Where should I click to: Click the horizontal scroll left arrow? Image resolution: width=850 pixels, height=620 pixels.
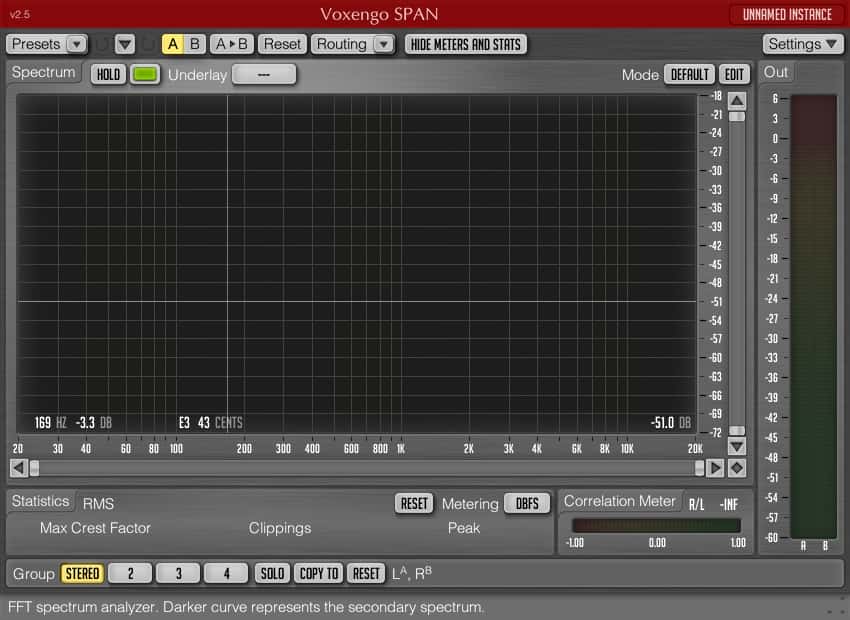(x=19, y=468)
